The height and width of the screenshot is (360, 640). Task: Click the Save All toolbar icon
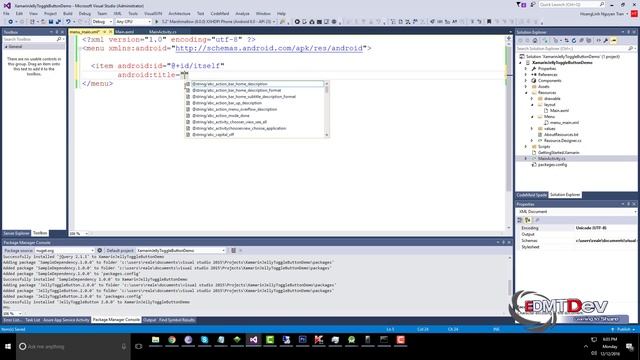[58, 22]
